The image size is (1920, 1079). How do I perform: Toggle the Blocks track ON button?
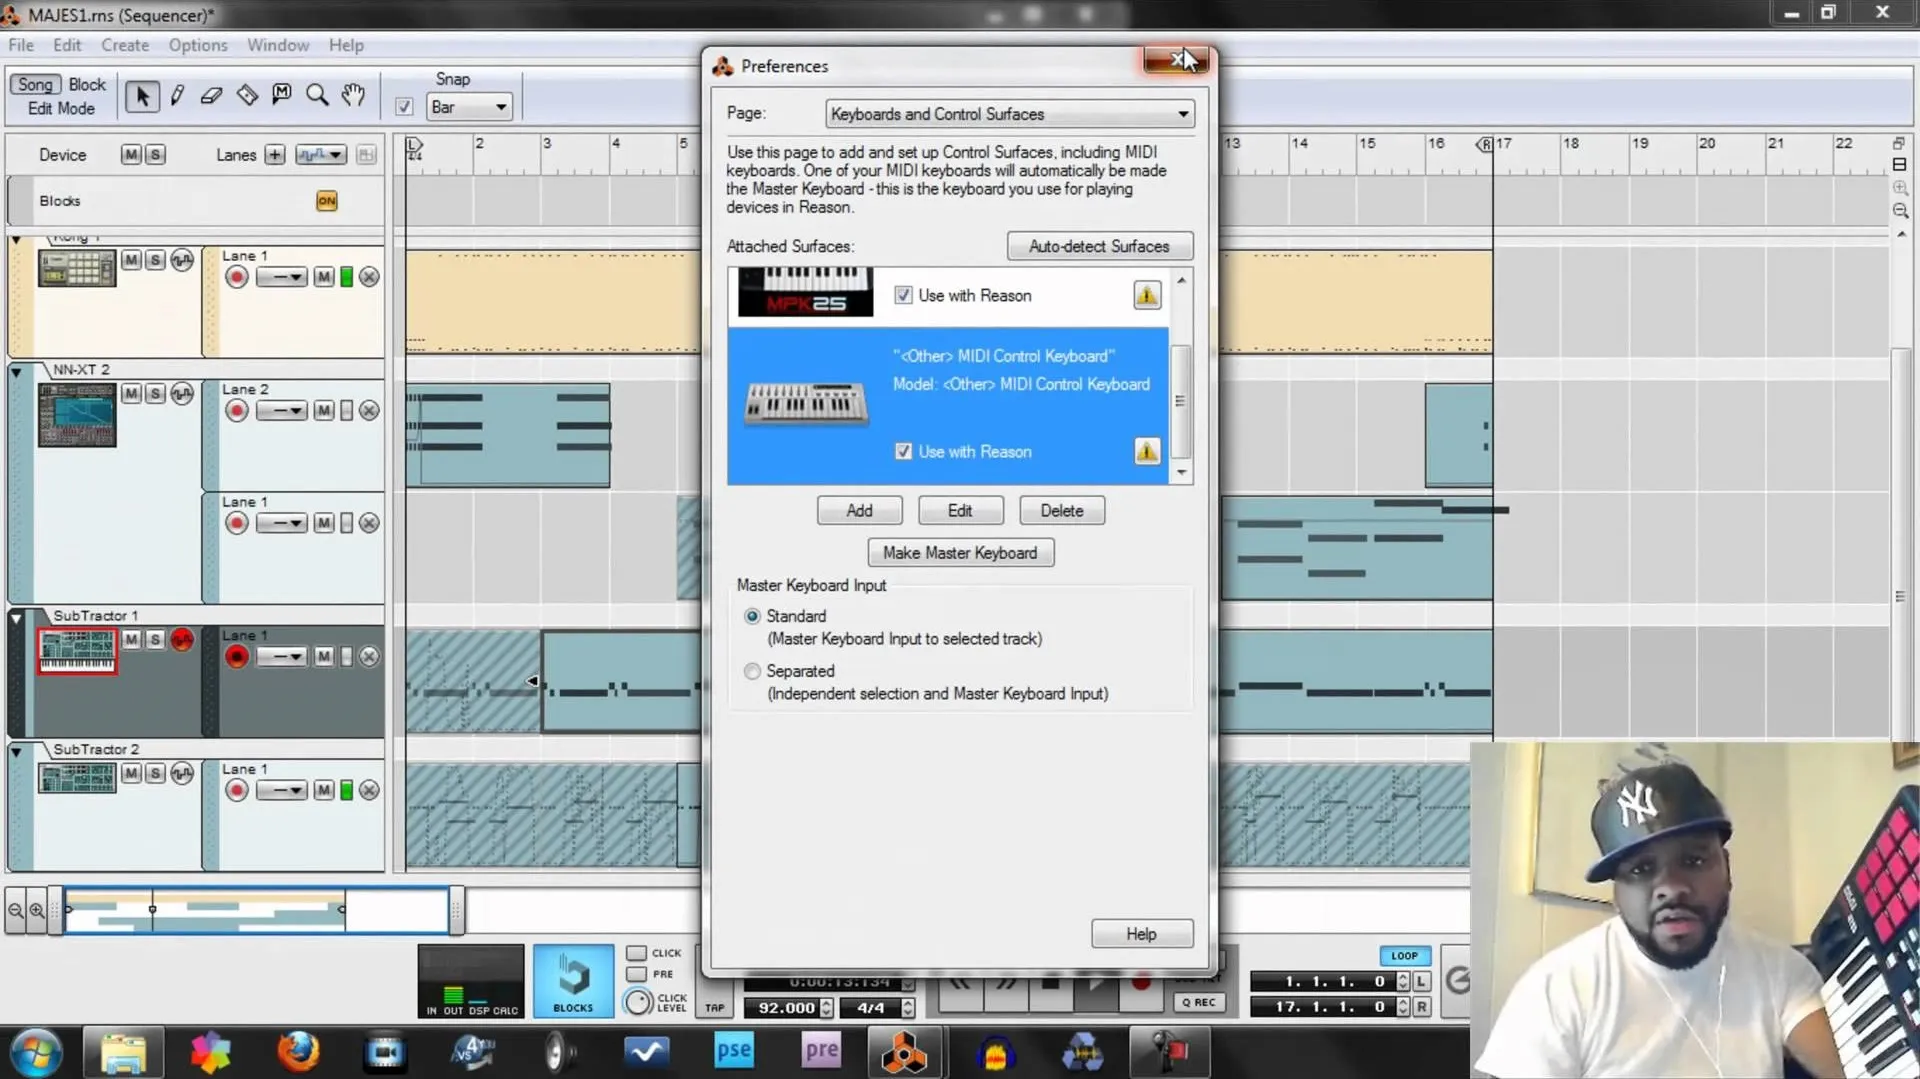327,201
